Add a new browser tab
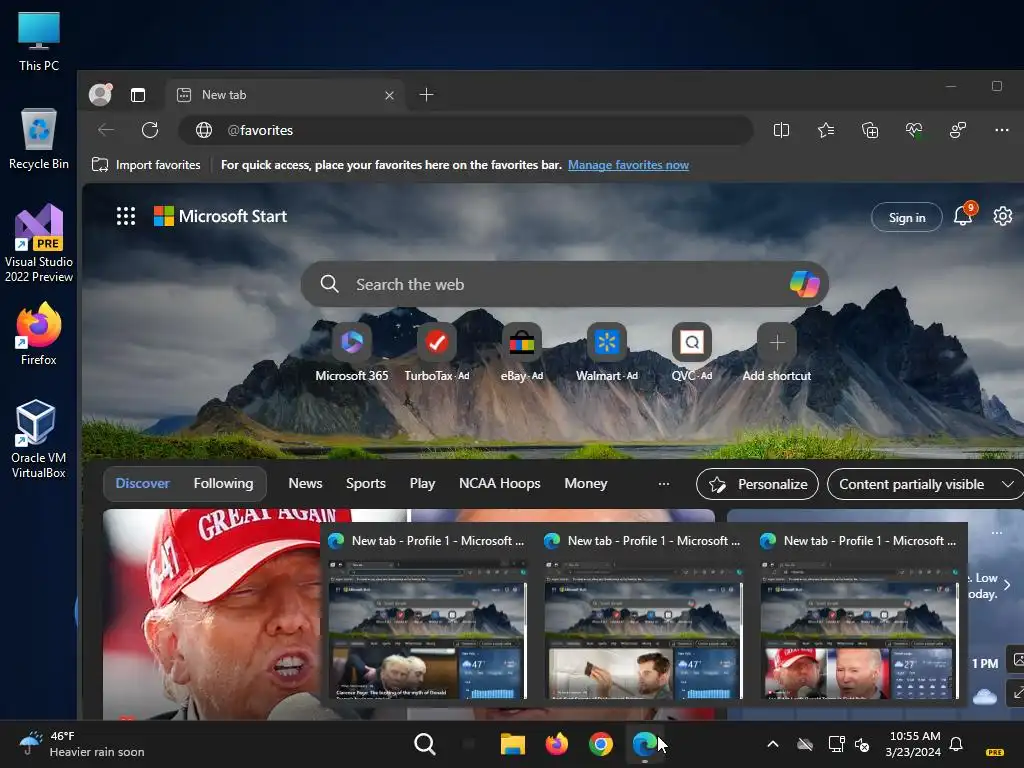Viewport: 1024px width, 768px height. pyautogui.click(x=426, y=95)
